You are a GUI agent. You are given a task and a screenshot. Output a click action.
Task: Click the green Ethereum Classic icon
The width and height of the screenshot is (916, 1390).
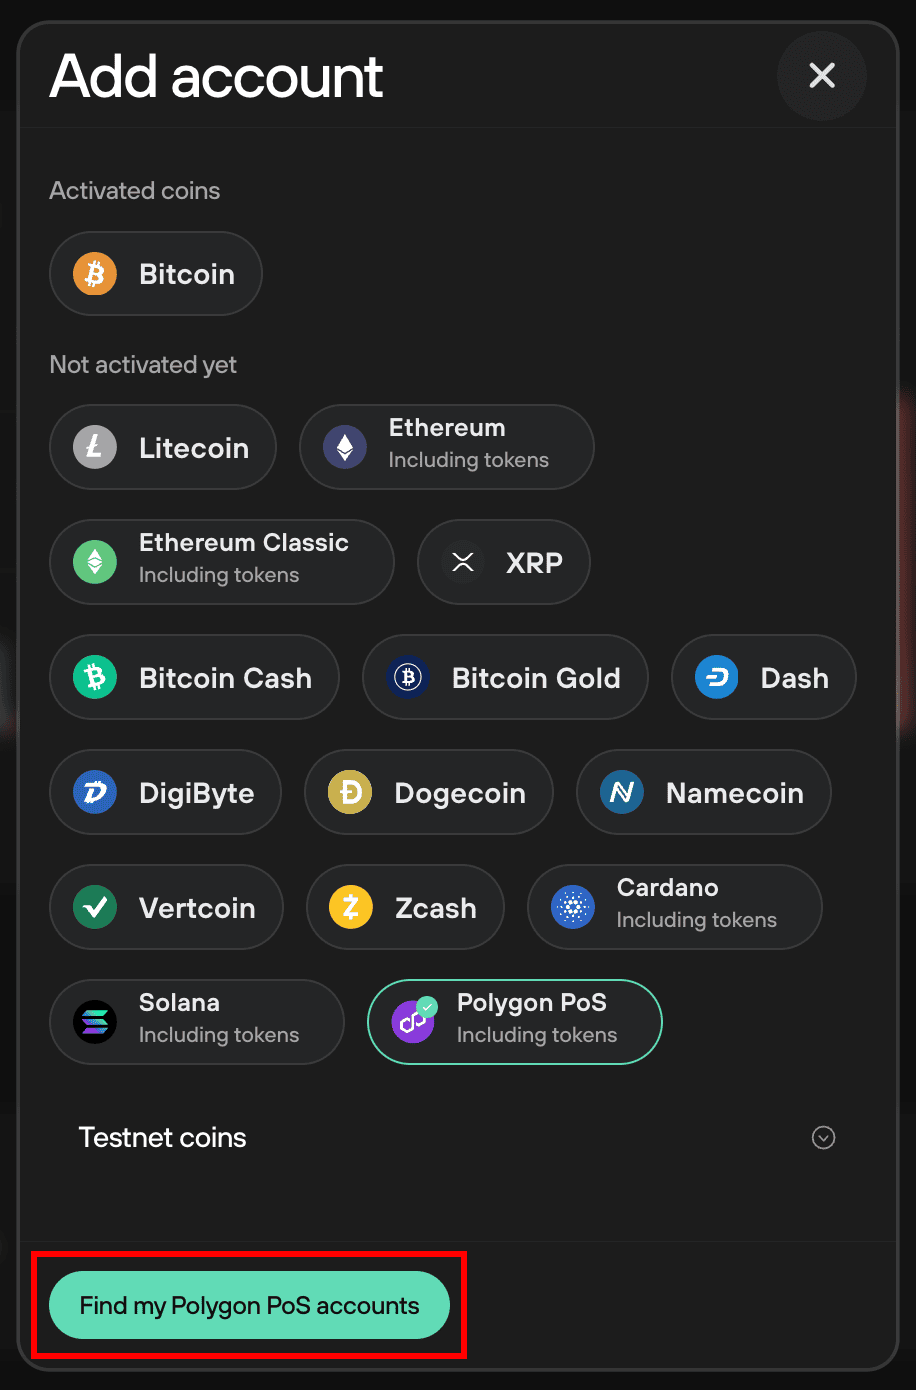coord(95,562)
